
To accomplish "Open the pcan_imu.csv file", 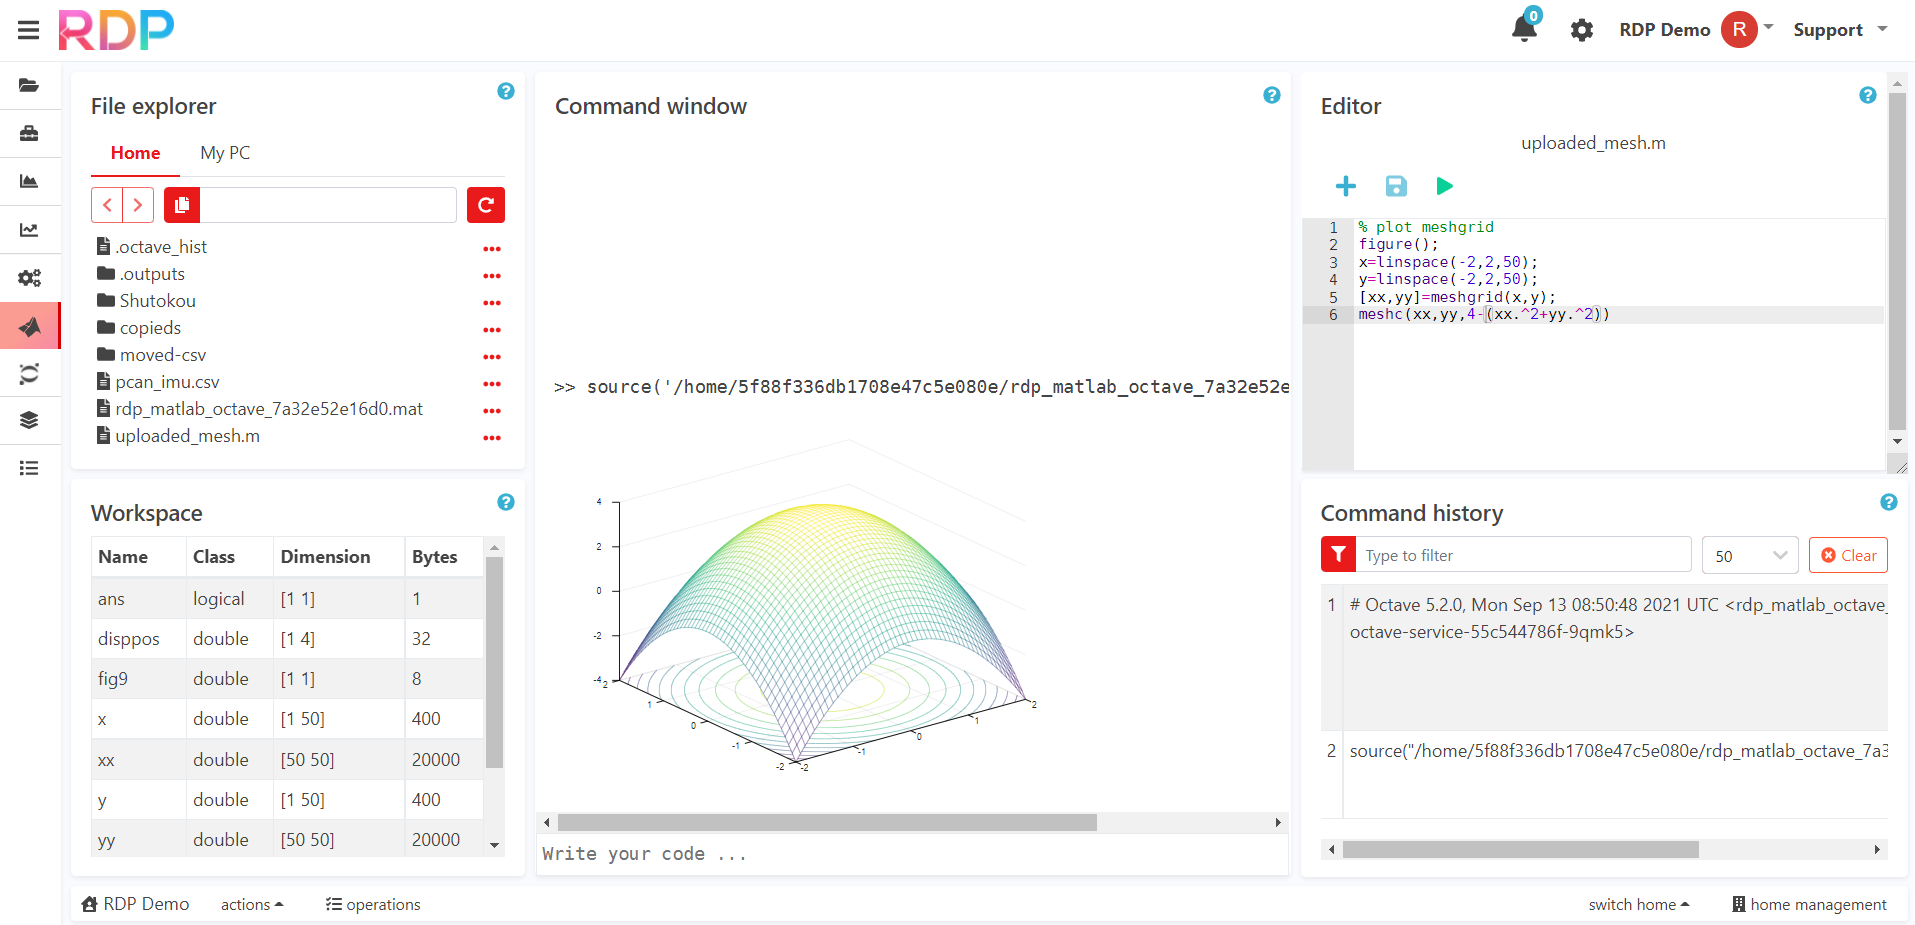I will coord(167,382).
